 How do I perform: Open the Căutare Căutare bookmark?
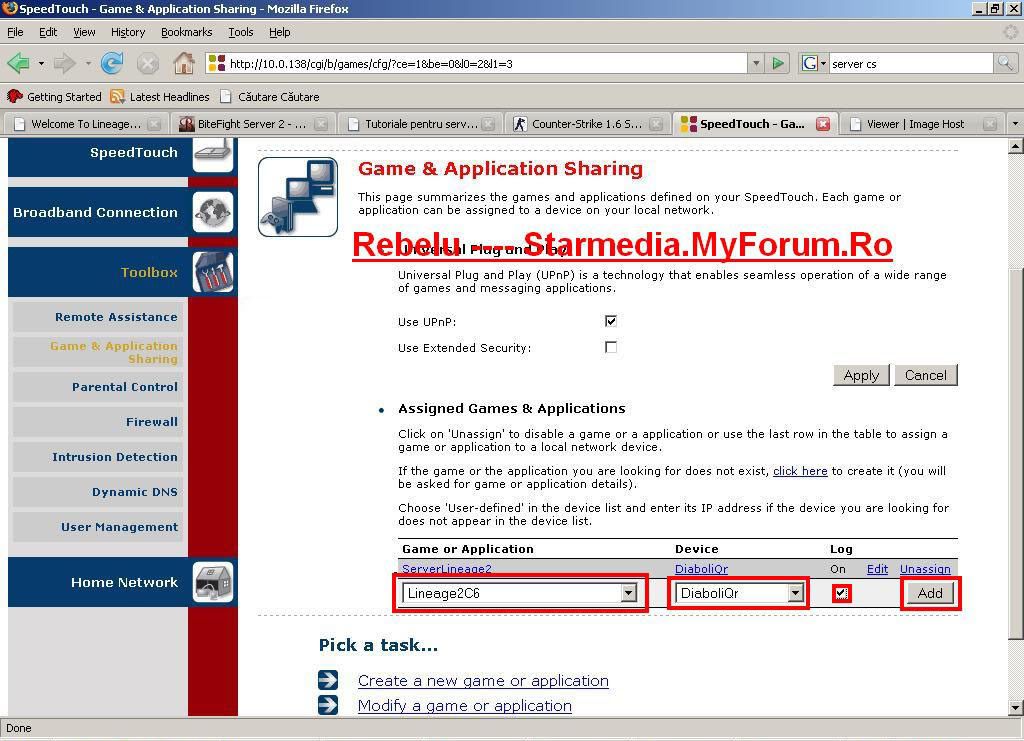click(270, 97)
